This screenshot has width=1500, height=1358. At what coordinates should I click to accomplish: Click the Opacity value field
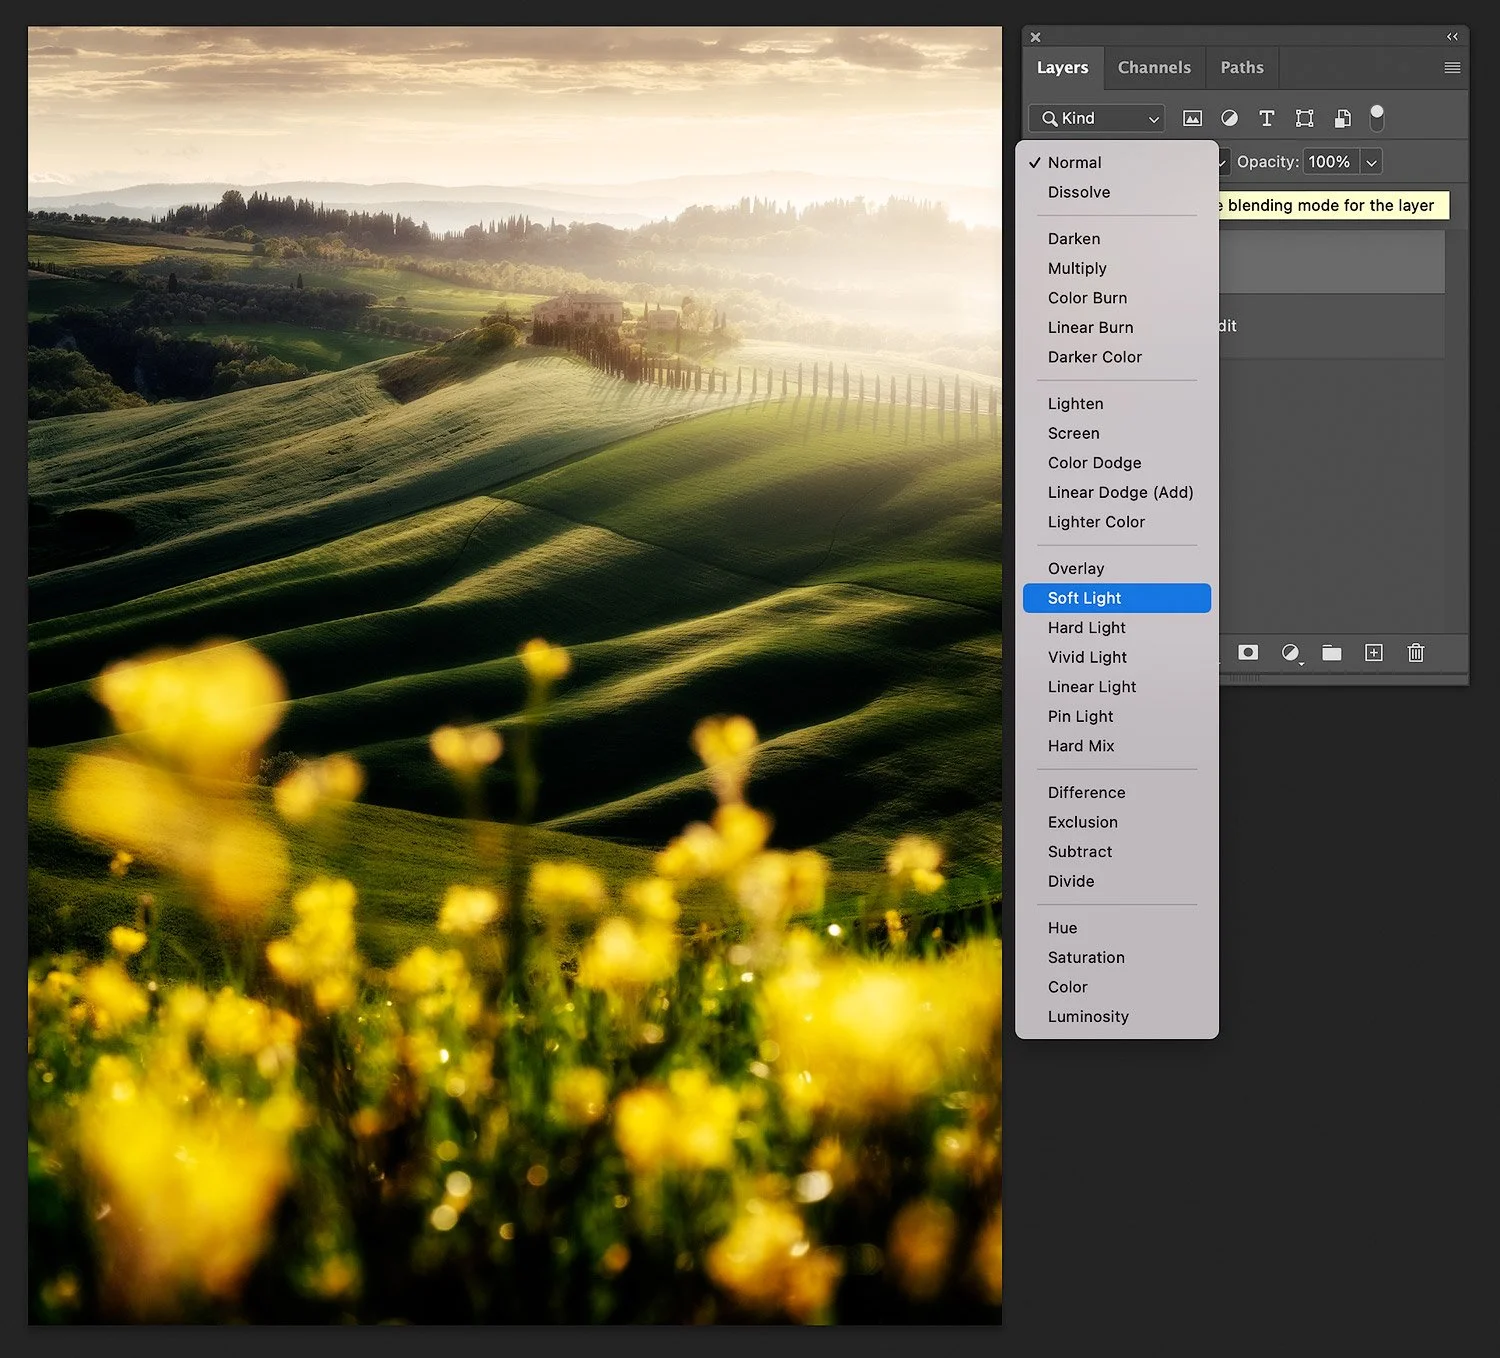pos(1329,161)
